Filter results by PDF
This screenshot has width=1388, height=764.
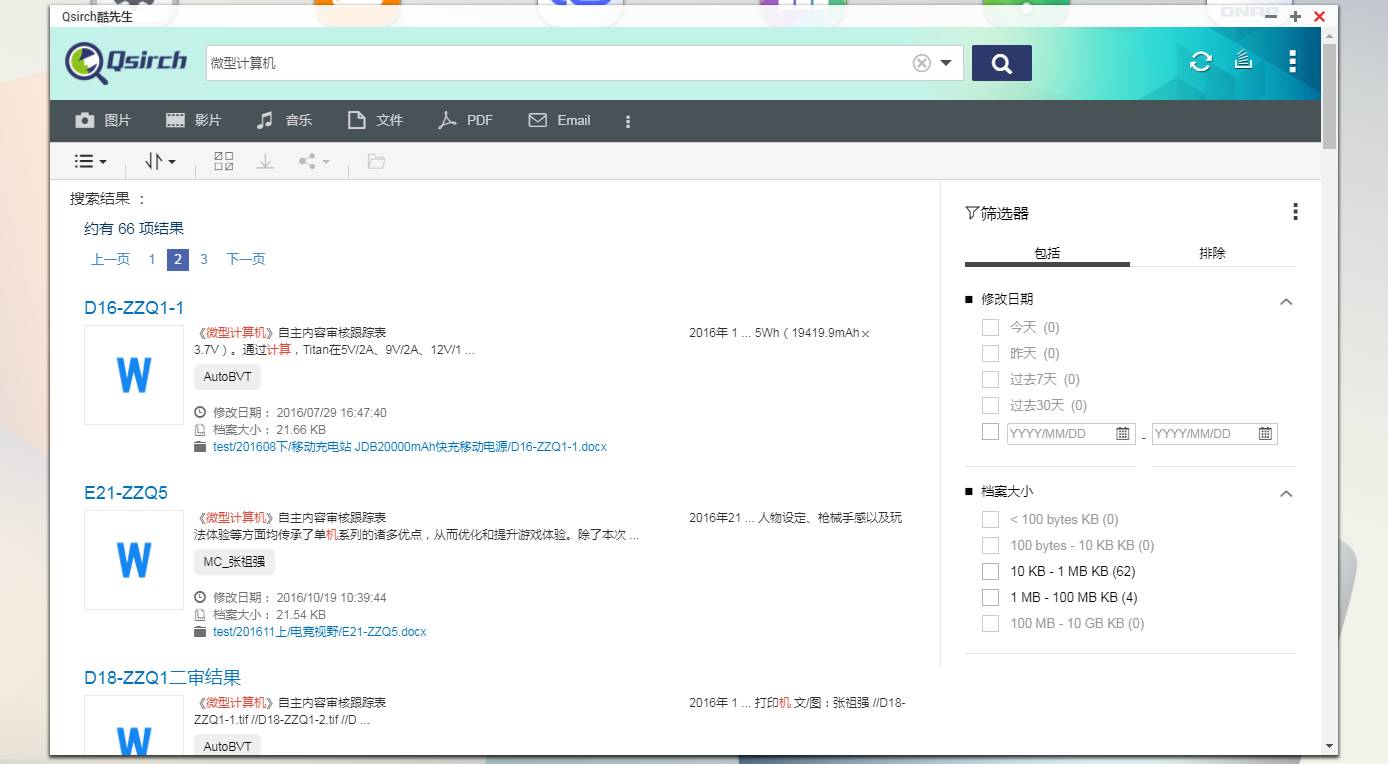[466, 120]
